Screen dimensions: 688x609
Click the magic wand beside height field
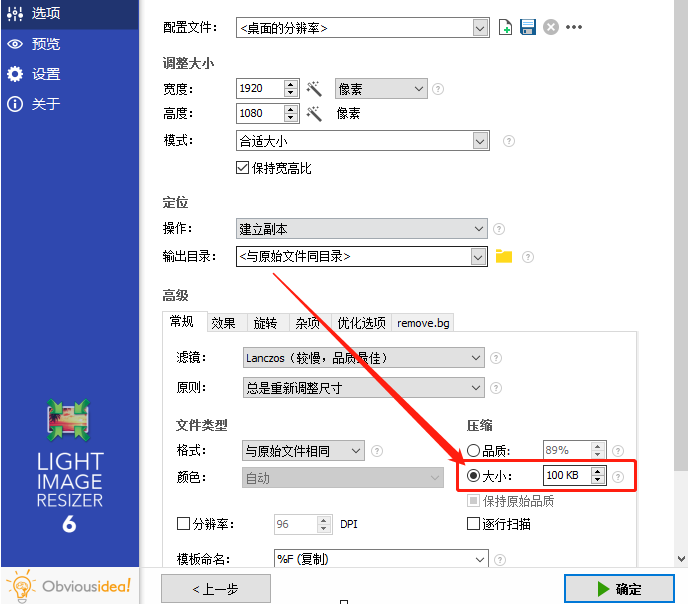pos(314,114)
